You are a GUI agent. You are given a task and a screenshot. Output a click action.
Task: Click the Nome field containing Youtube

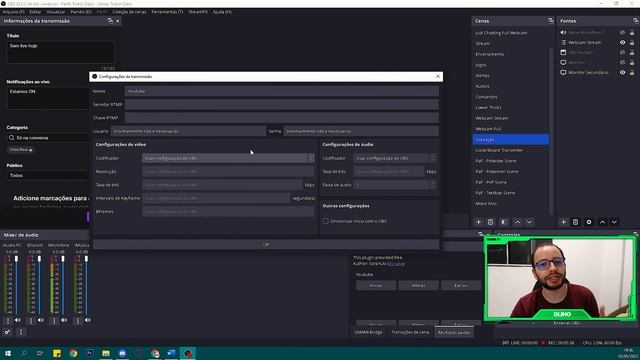[x=282, y=91]
